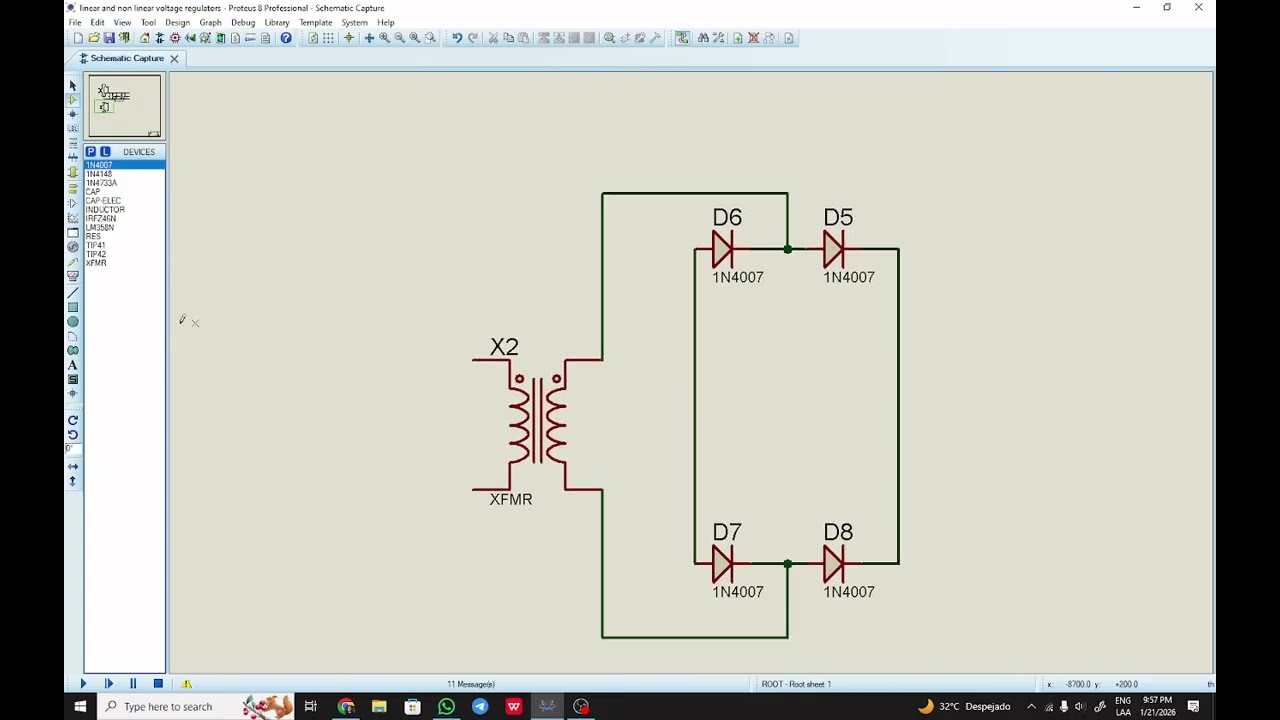Click the Rotate Anti-Clockwise icon

pos(73,434)
